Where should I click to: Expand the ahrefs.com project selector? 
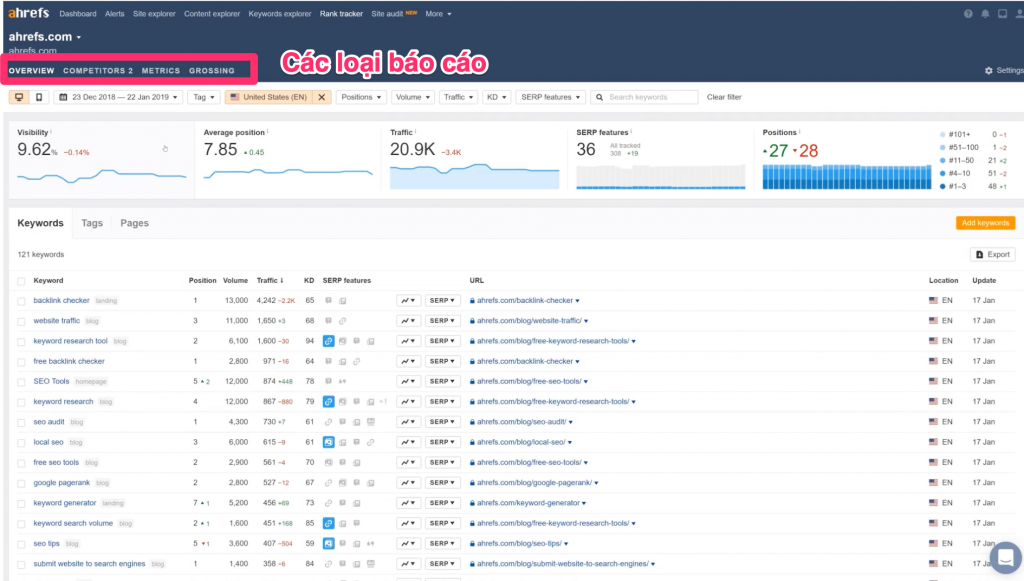point(45,37)
